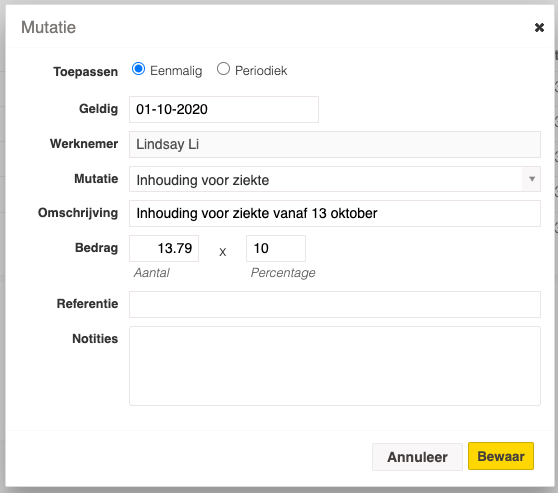The height and width of the screenshot is (493, 558).
Task: Select the Percentage field containing 10
Action: (x=276, y=248)
